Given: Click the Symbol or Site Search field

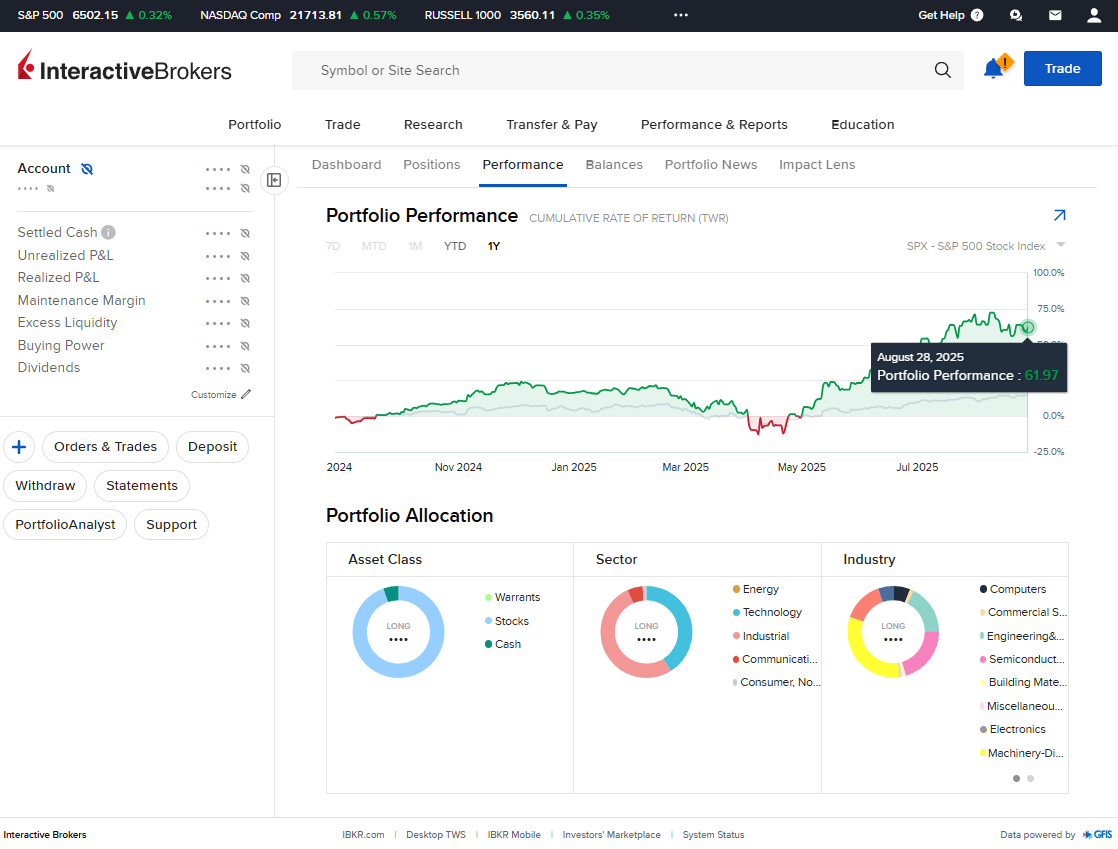Looking at the screenshot, I should tap(627, 70).
